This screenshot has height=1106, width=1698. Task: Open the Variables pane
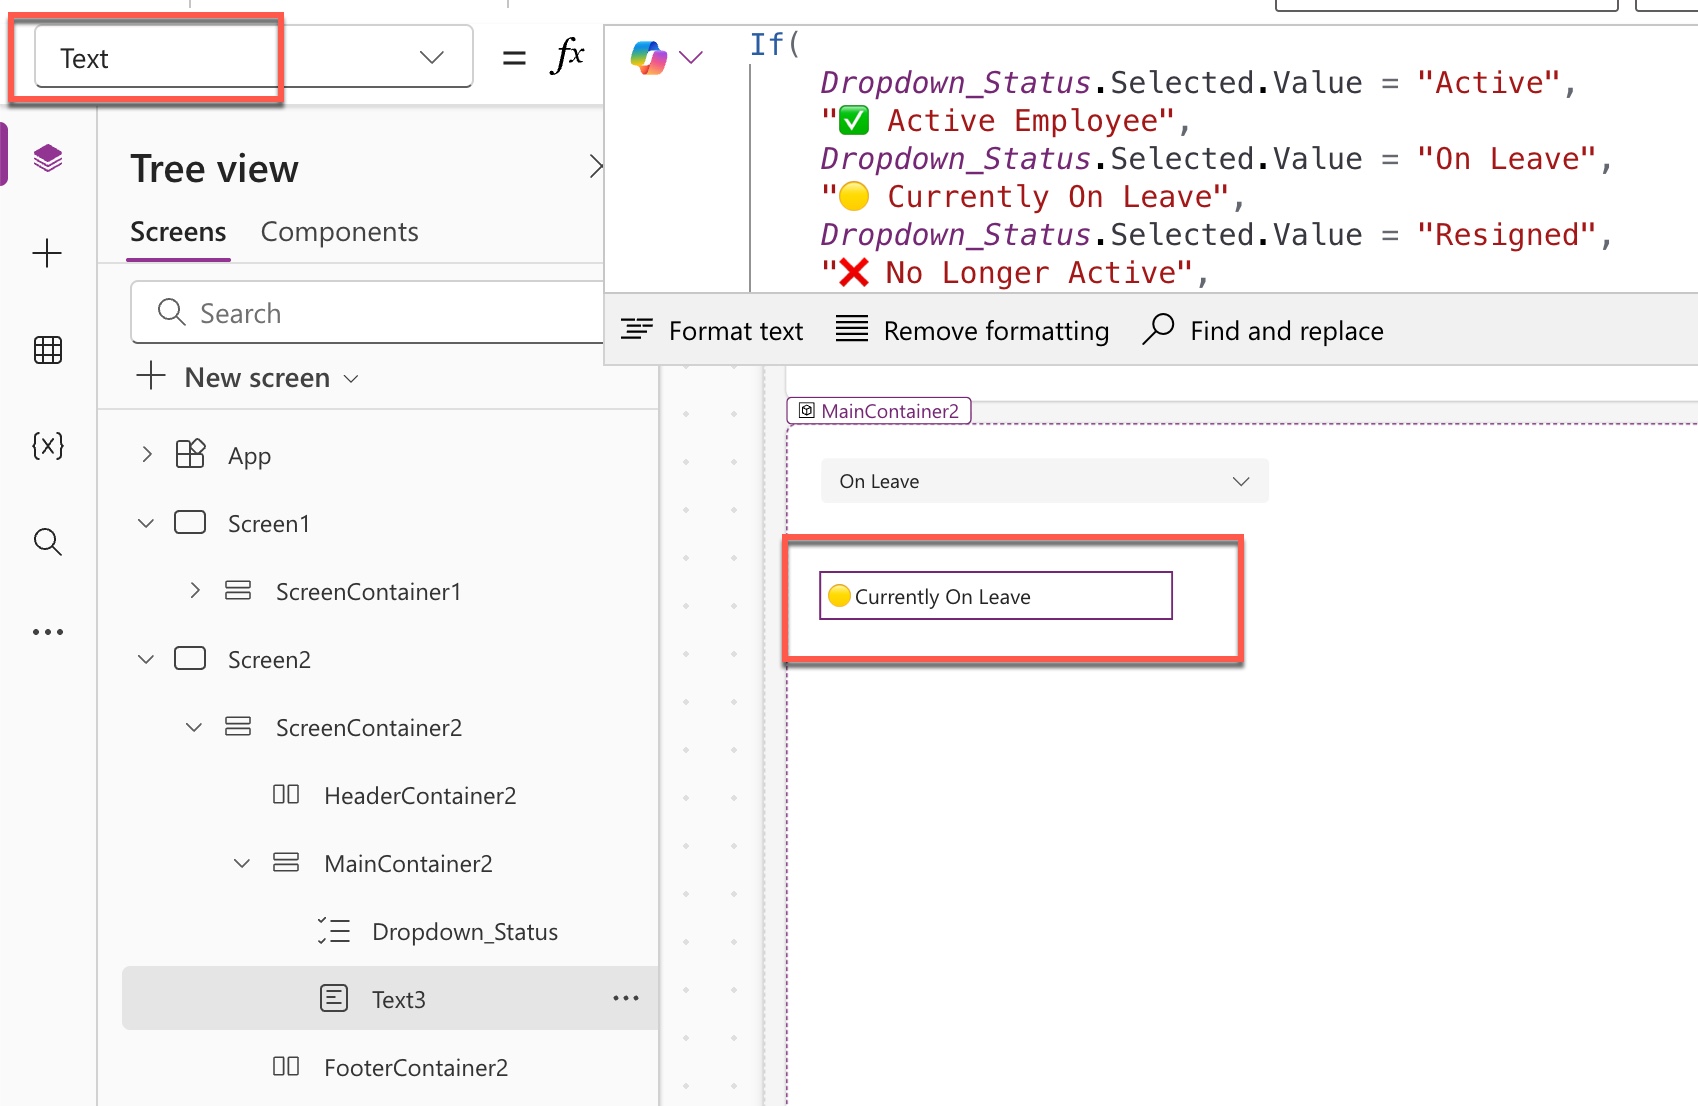tap(47, 446)
